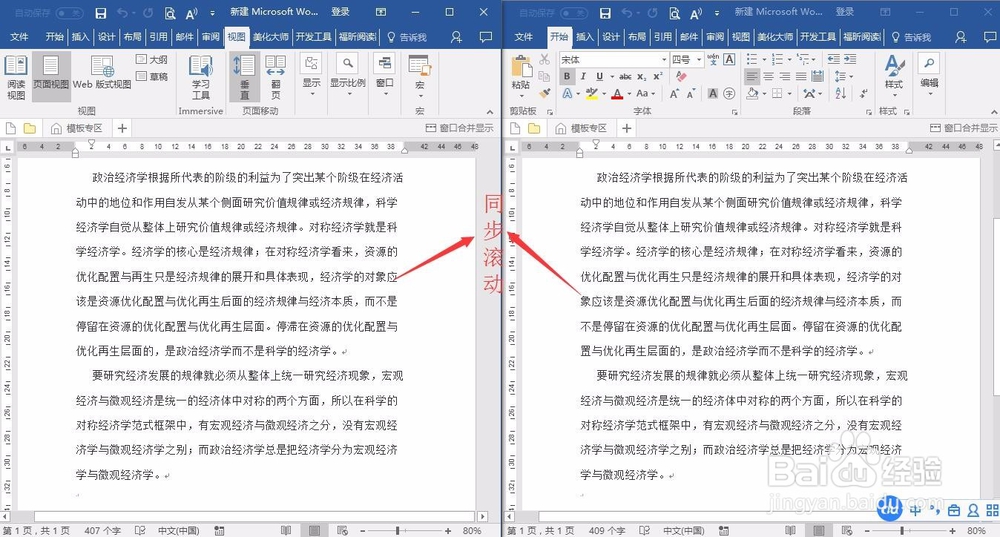Toggle Outline view in left window

click(152, 59)
